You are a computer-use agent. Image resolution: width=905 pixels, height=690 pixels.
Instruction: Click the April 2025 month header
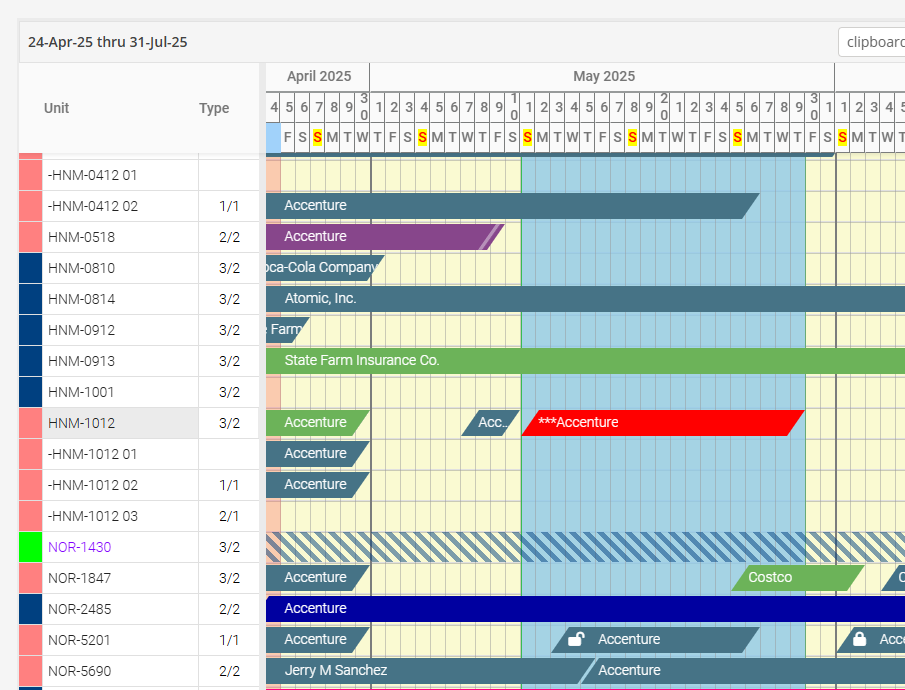[319, 76]
